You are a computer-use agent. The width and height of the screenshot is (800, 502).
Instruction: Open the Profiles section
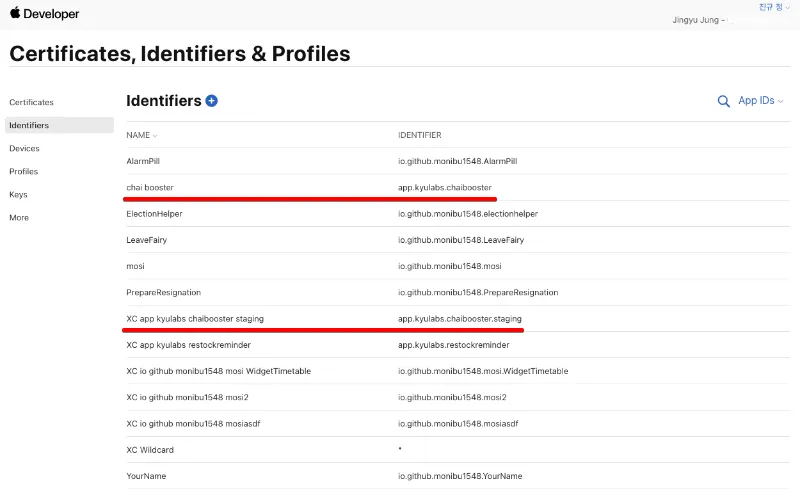23,171
